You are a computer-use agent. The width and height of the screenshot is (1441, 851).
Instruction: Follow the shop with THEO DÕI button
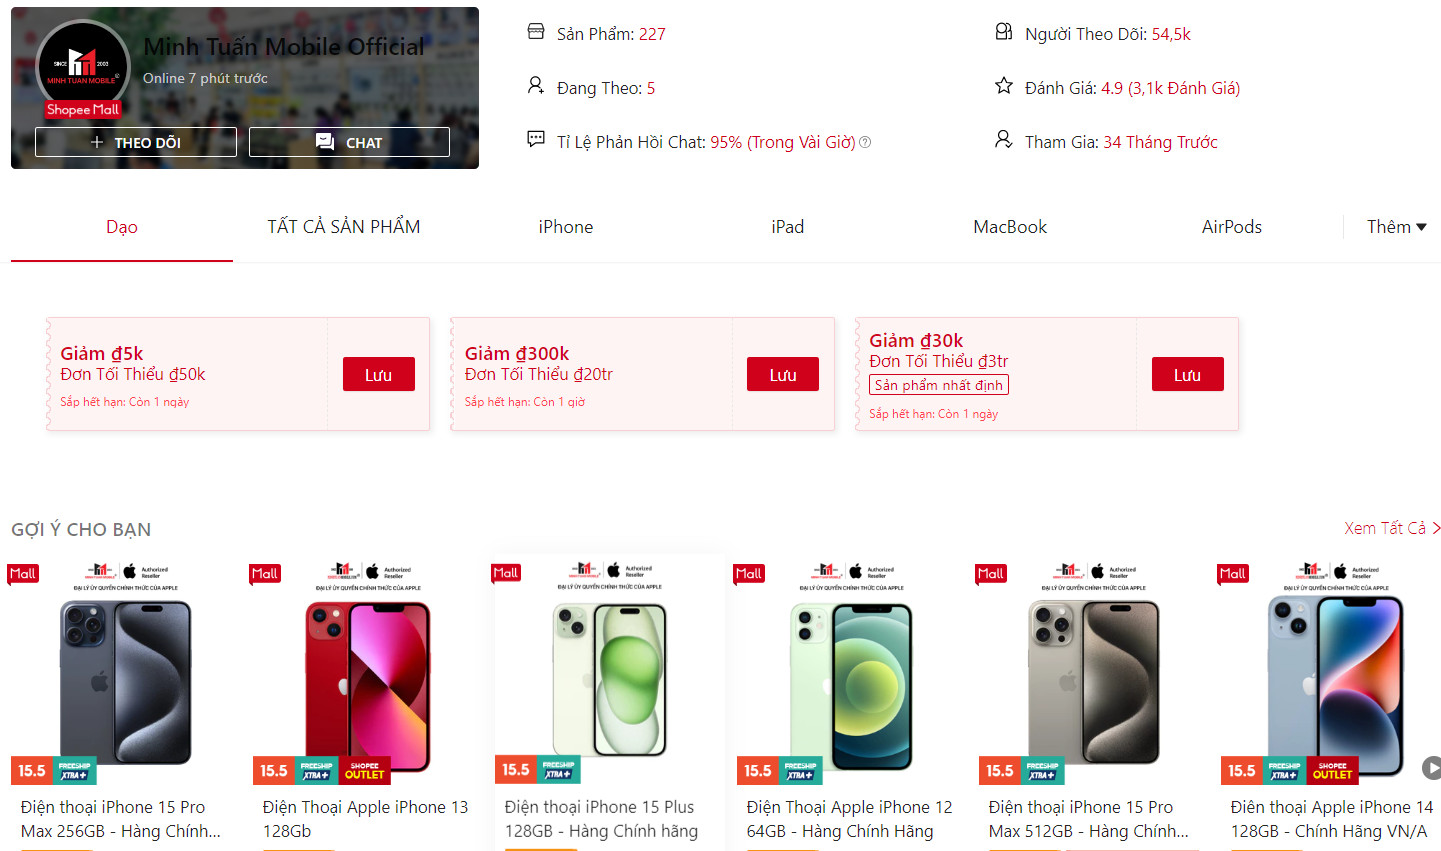click(136, 142)
